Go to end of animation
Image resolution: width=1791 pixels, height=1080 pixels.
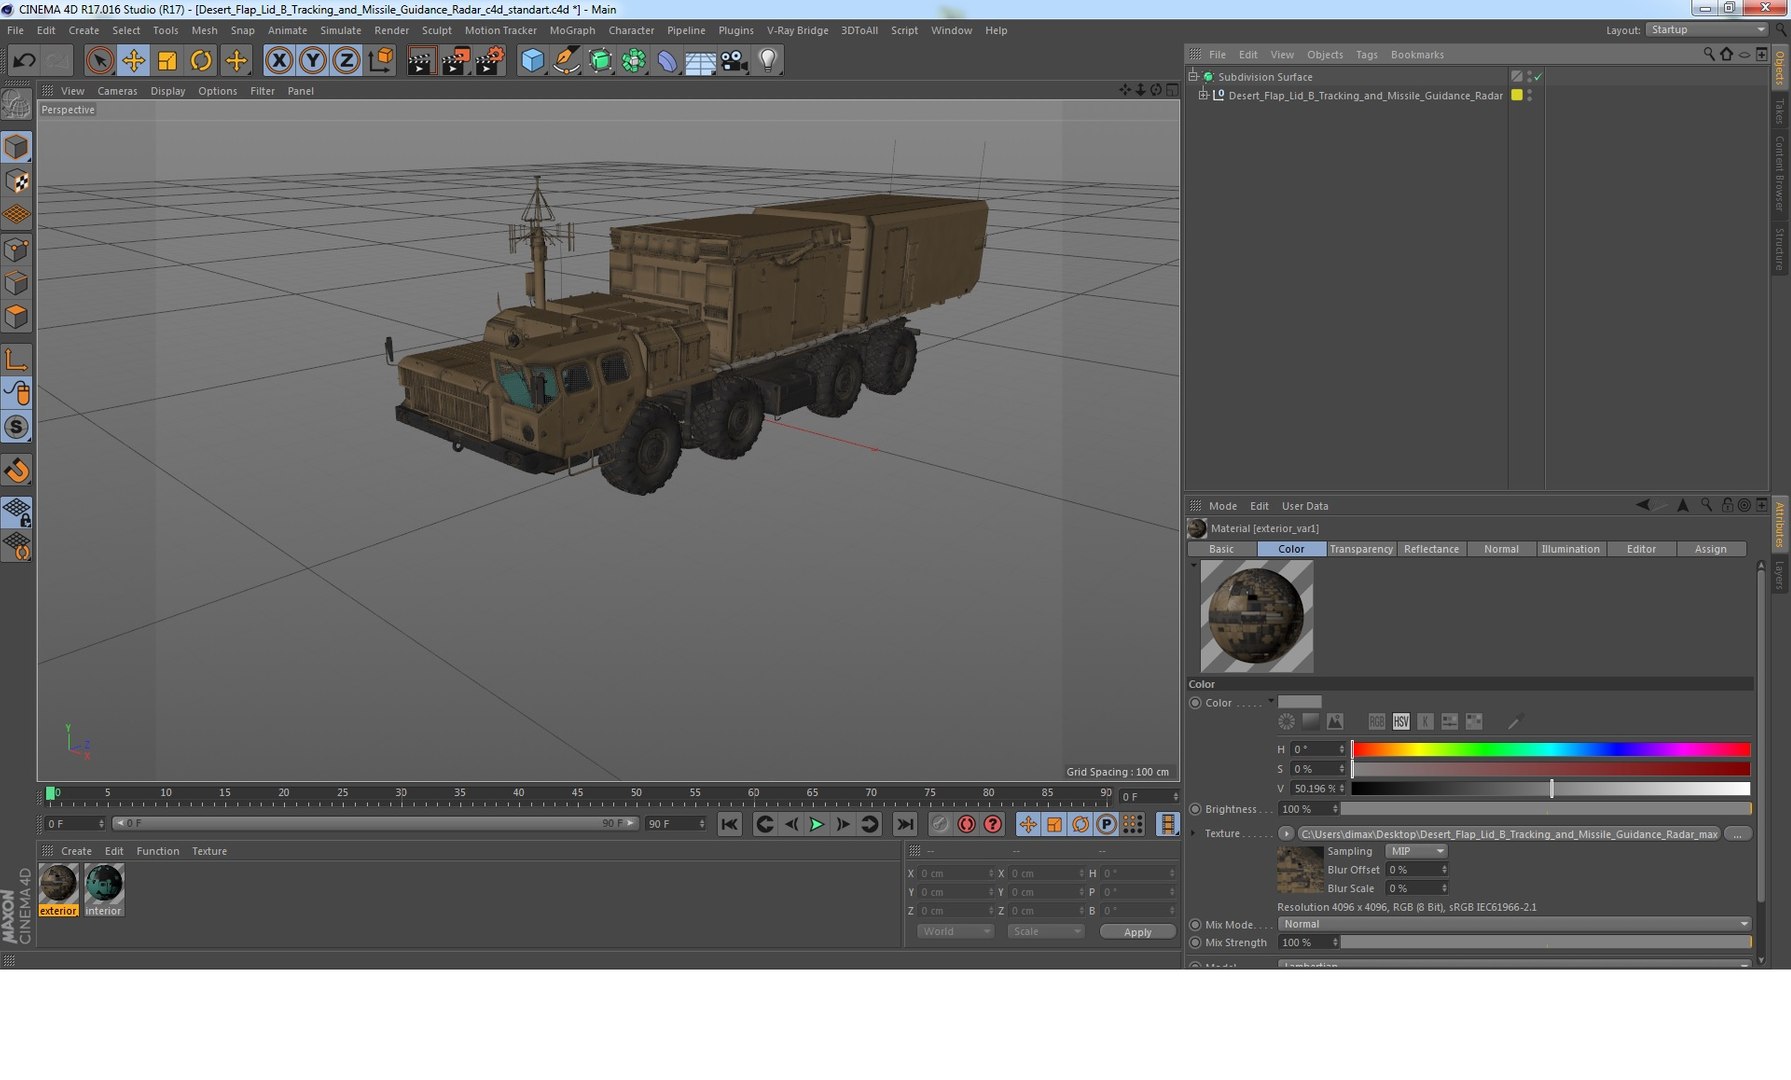[905, 824]
